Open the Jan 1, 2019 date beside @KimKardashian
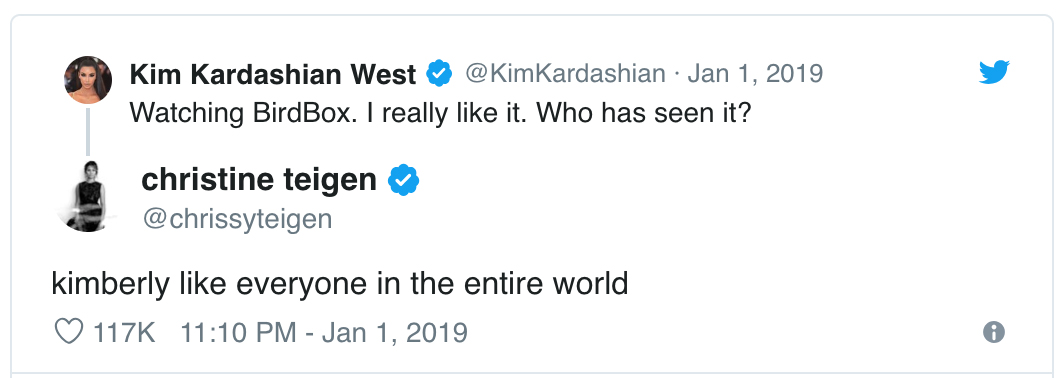Screen dimensions: 1060x378 pos(755,74)
